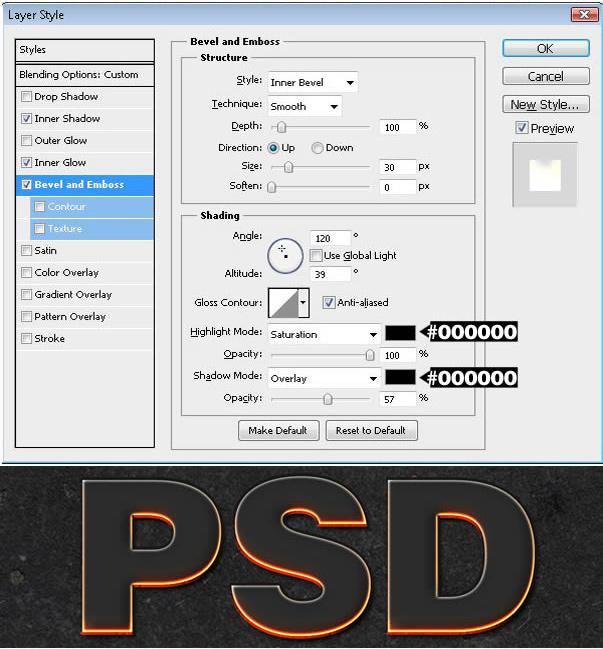Toggle the Preview checkbox

click(521, 128)
